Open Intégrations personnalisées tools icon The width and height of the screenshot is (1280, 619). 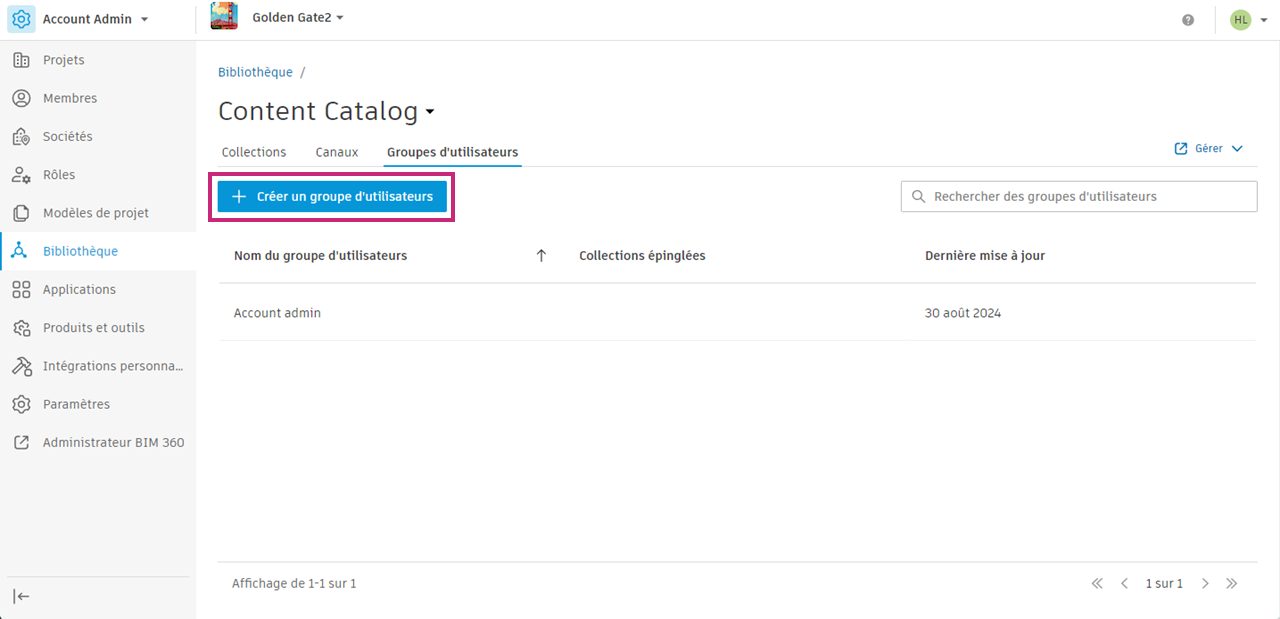pyautogui.click(x=21, y=366)
